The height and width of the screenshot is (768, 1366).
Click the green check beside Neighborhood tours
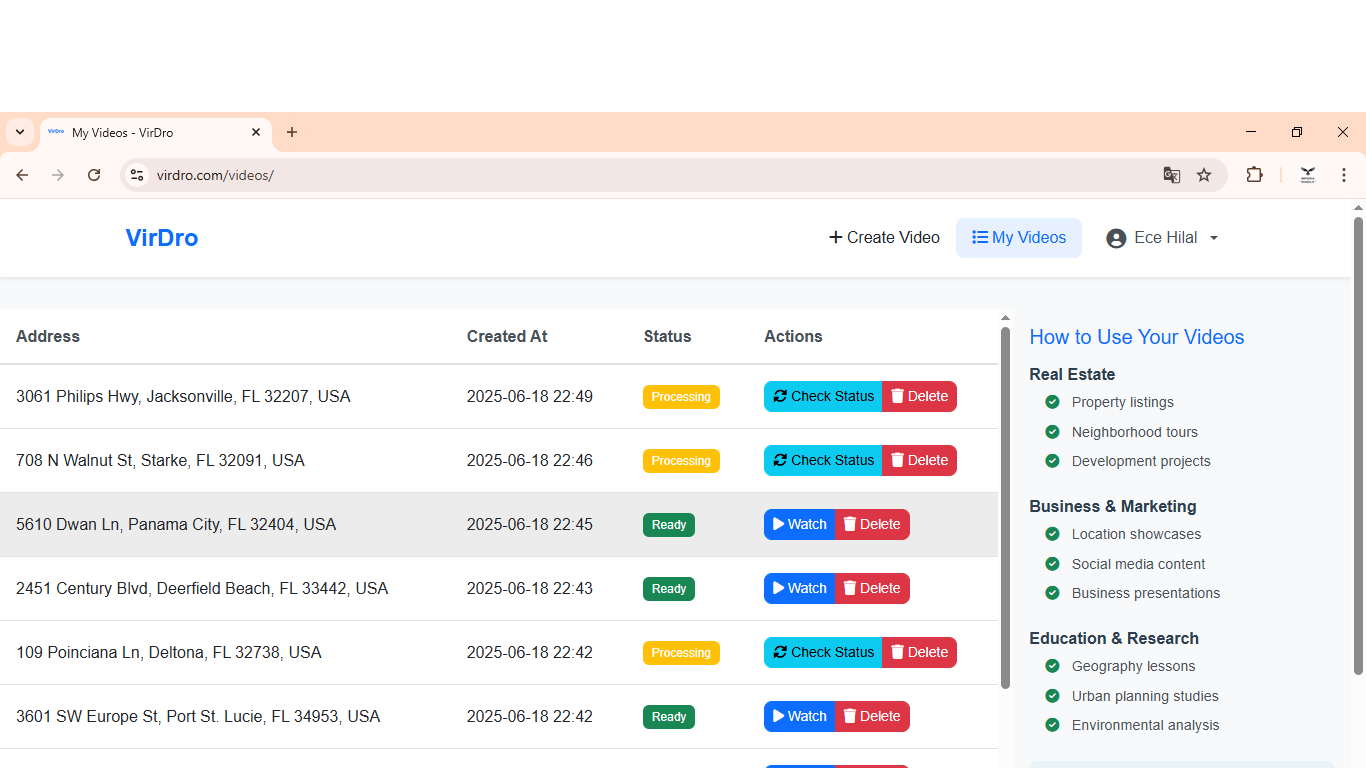(x=1052, y=432)
